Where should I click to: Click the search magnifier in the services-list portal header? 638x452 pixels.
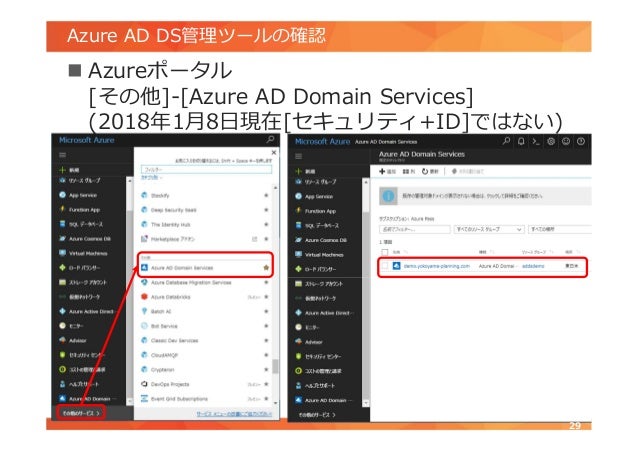(x=270, y=140)
